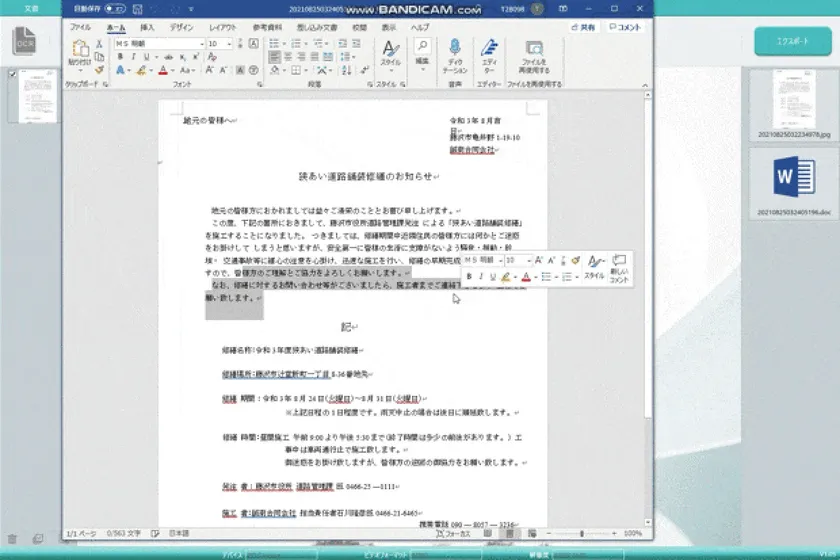Open the ファイル (File) menu tab
Image resolution: width=840 pixels, height=560 pixels.
pyautogui.click(x=81, y=27)
